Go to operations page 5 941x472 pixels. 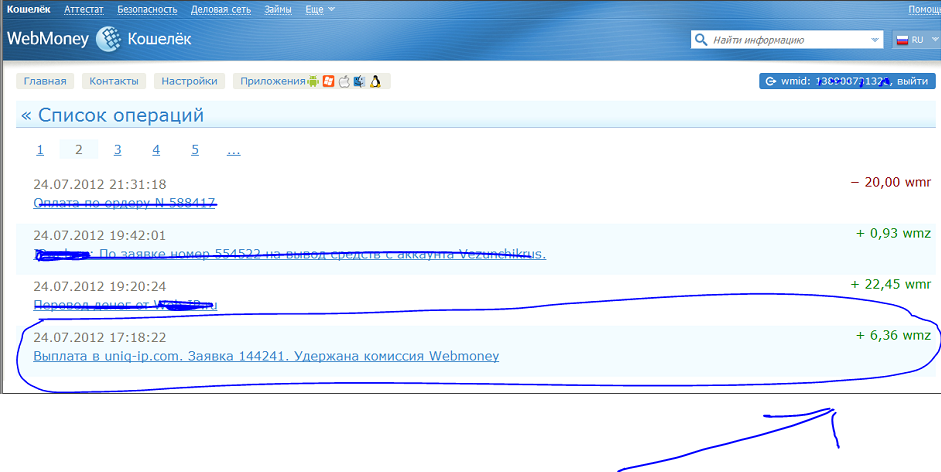click(195, 150)
